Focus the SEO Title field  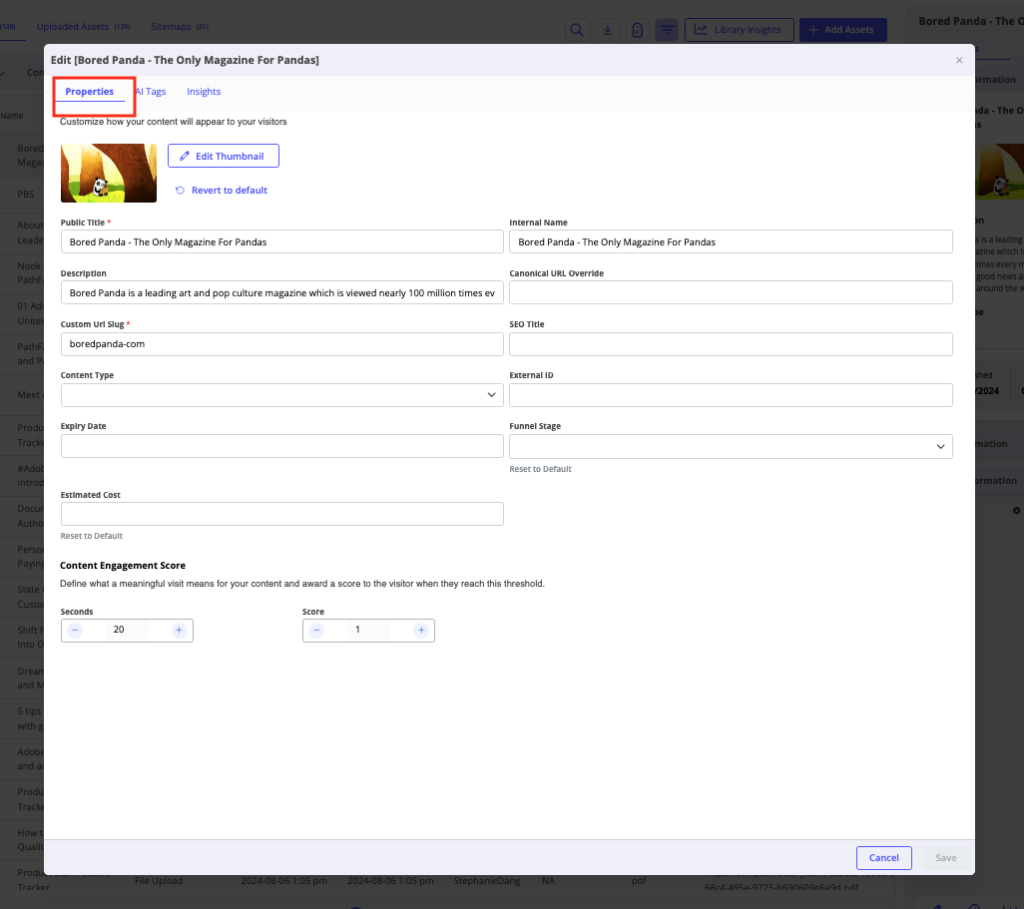coord(731,344)
